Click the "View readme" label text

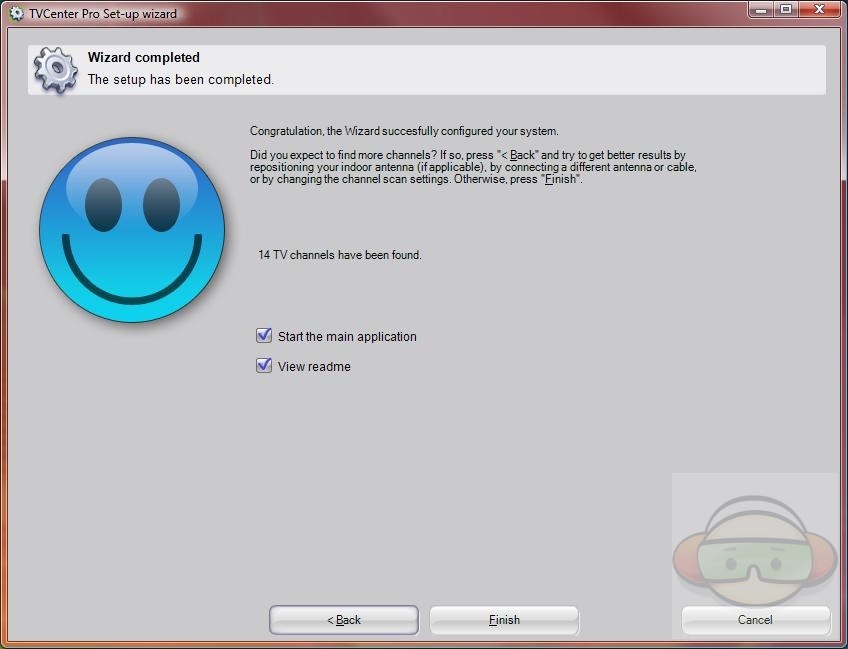pos(314,367)
